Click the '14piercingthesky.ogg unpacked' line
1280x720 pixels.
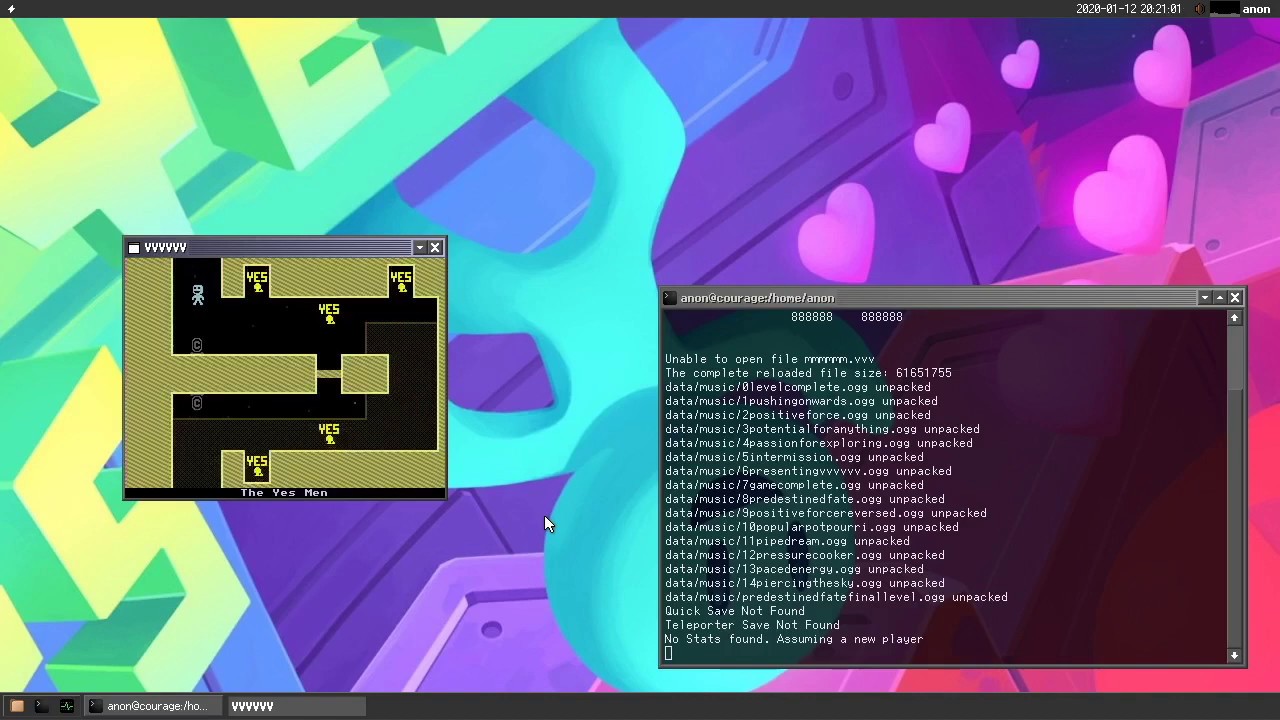click(x=805, y=583)
